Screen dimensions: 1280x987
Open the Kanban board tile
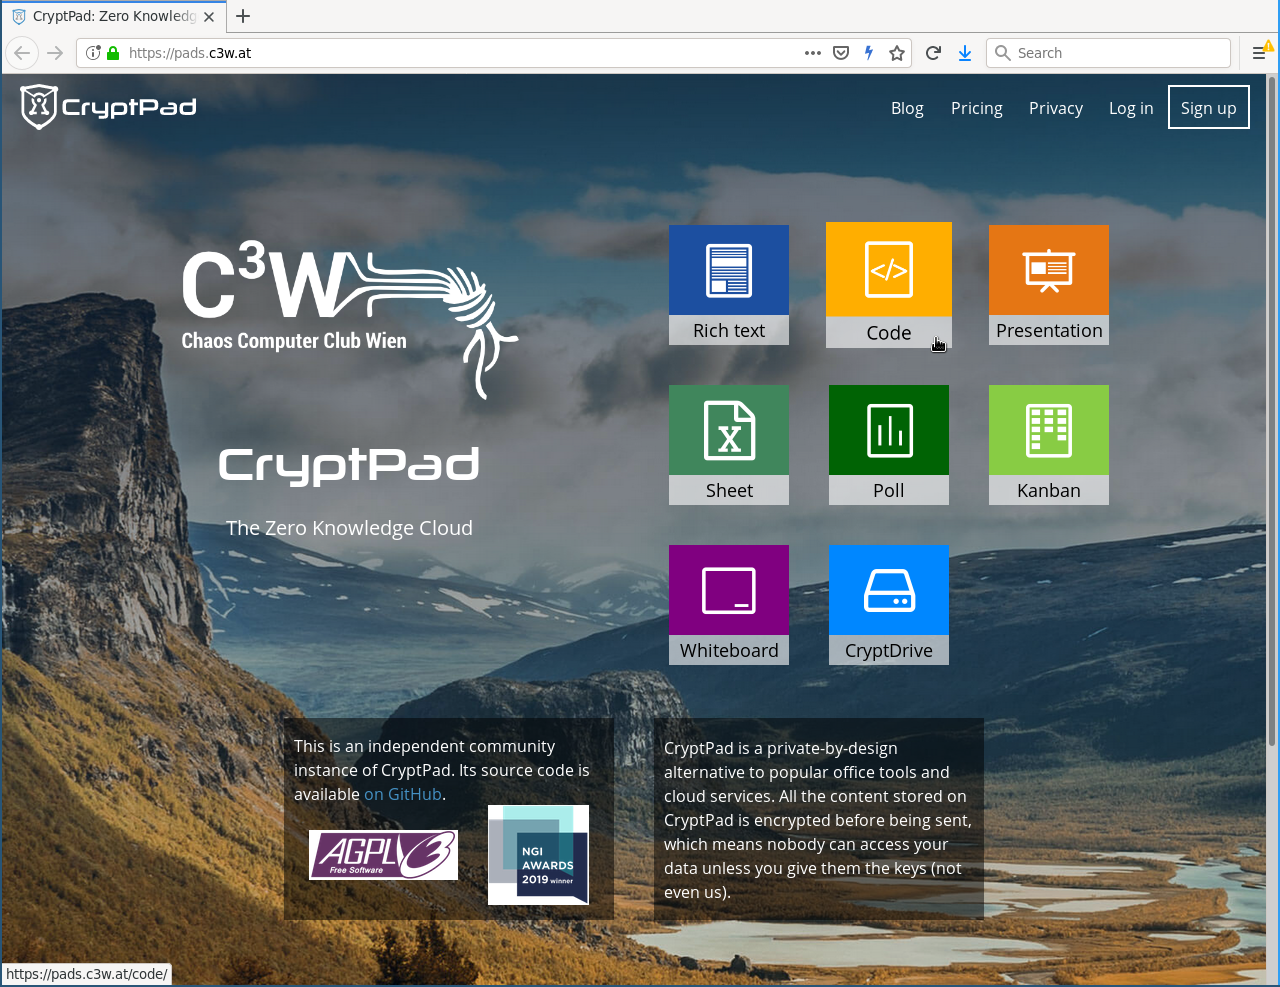[x=1049, y=445]
